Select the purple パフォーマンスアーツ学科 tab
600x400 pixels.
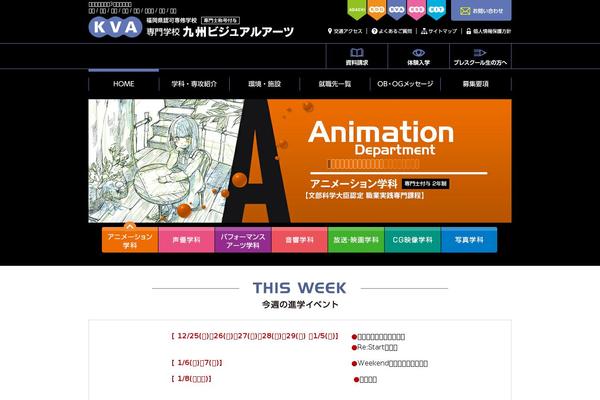click(x=243, y=240)
